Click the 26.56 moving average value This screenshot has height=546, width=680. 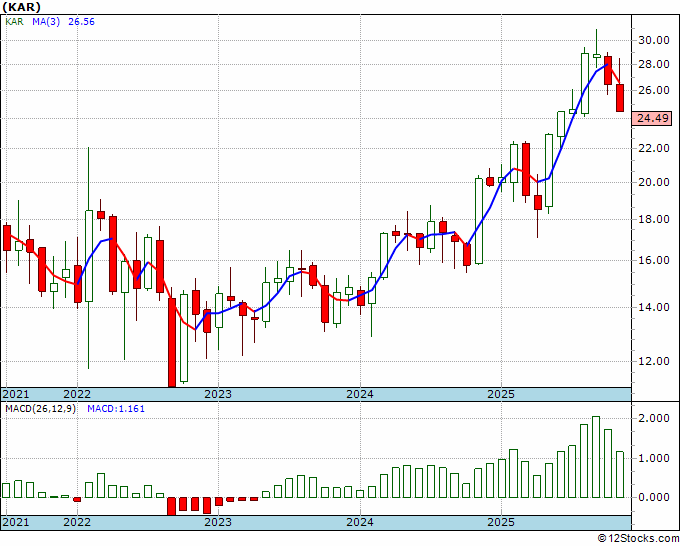(x=81, y=22)
